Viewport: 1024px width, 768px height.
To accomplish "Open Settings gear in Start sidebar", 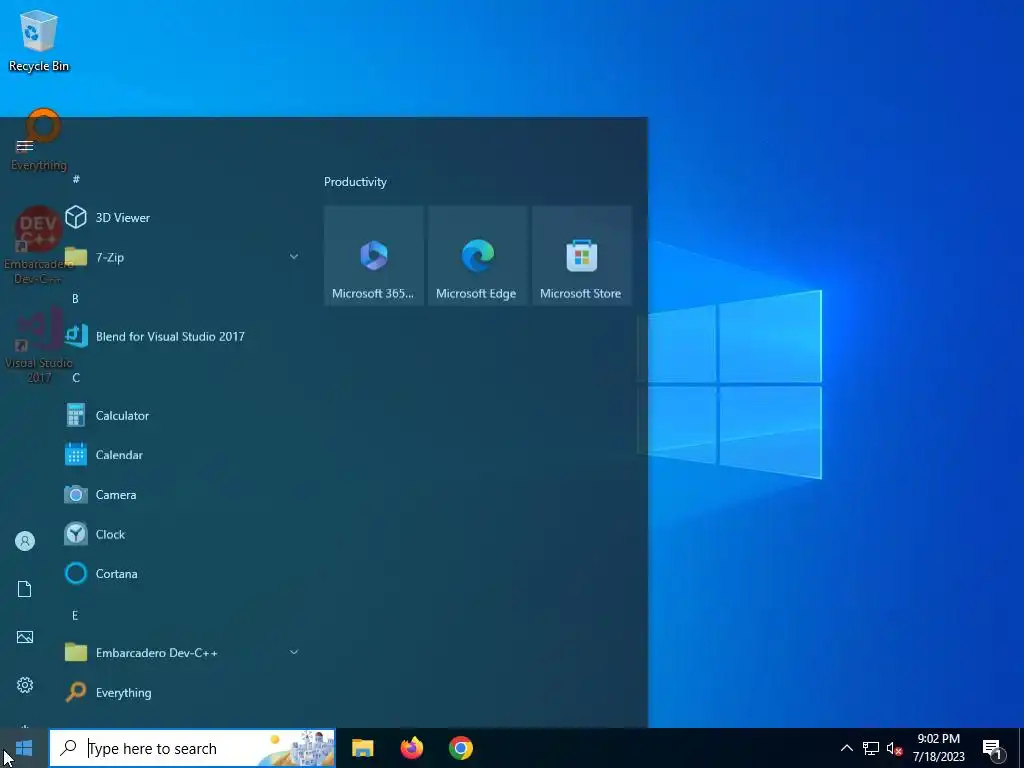I will pos(25,684).
